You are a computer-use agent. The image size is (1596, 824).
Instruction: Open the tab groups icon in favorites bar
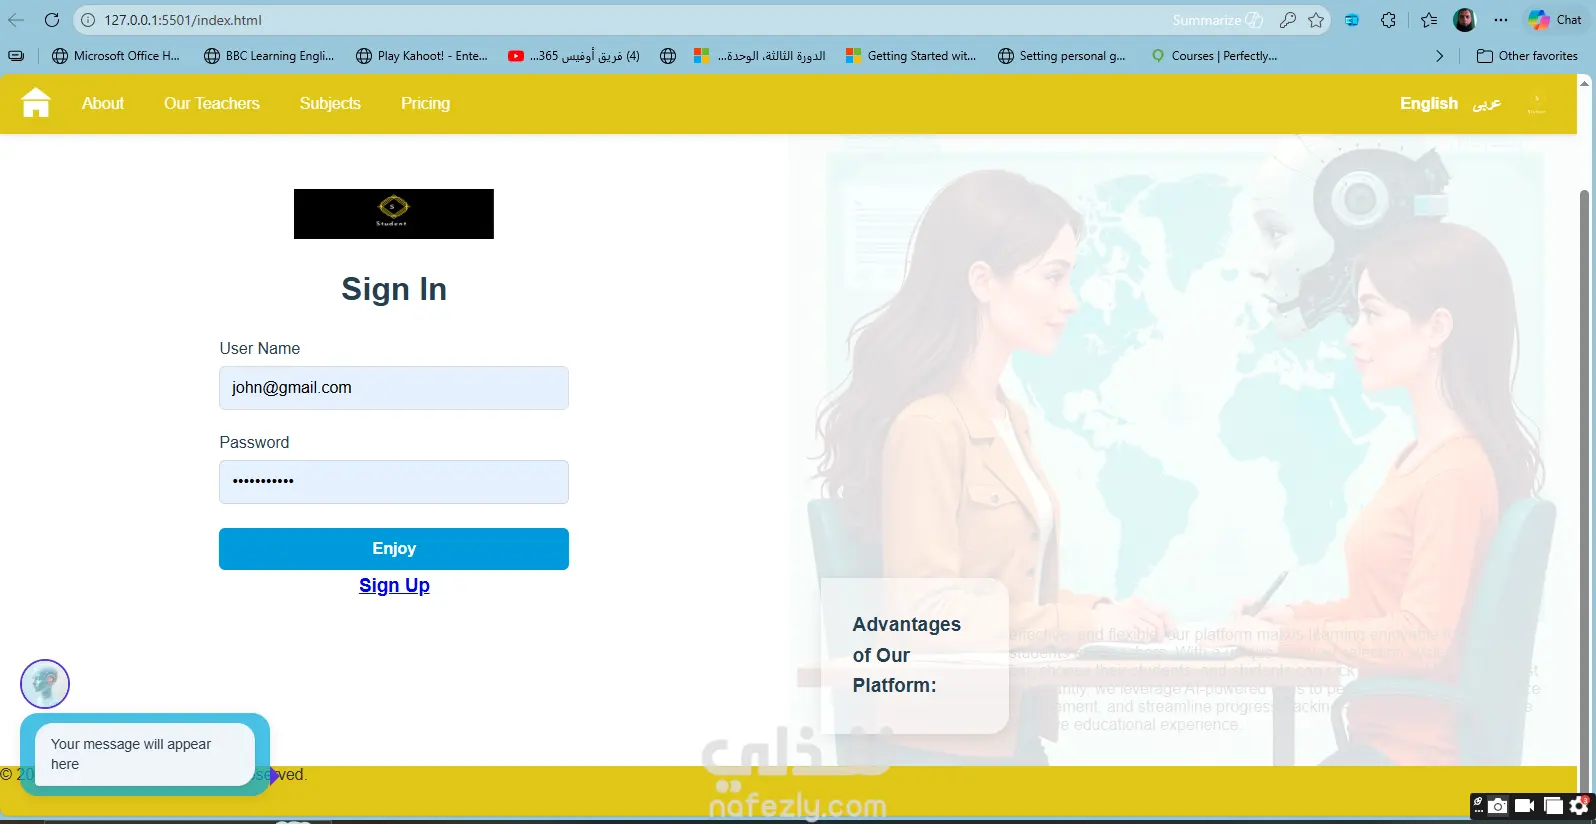pos(16,56)
